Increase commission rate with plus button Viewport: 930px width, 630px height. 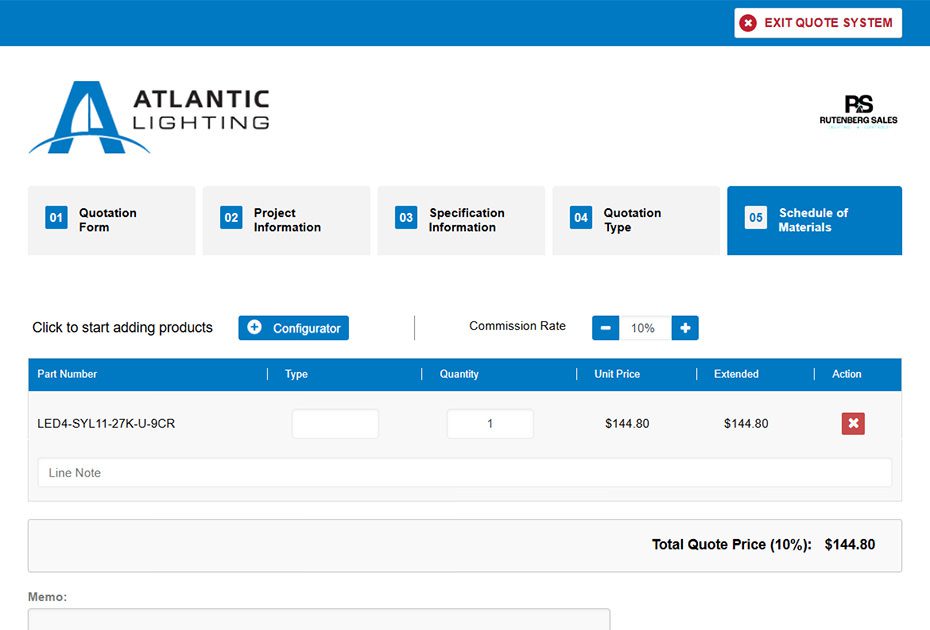coord(685,328)
